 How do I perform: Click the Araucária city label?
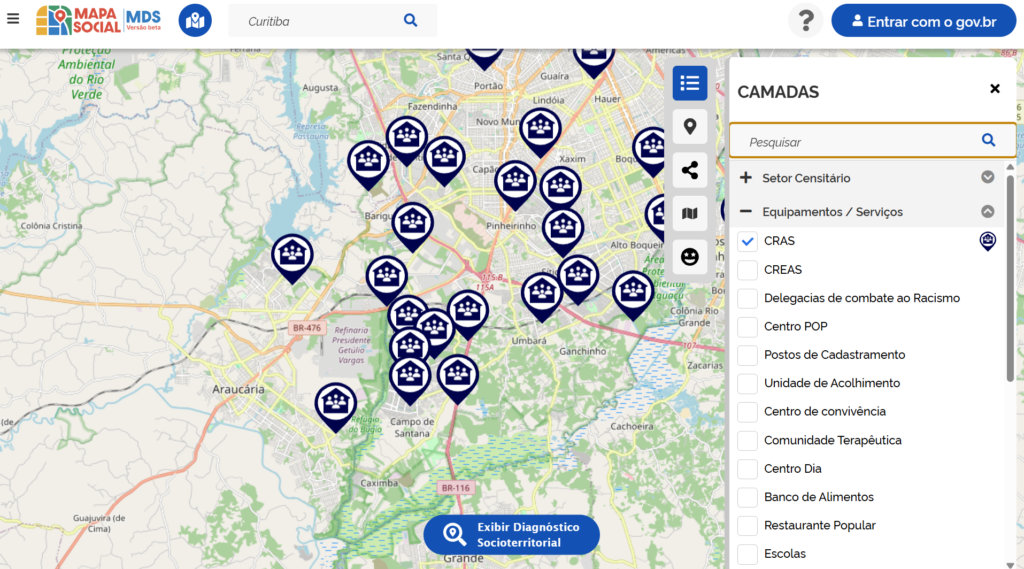tap(238, 389)
